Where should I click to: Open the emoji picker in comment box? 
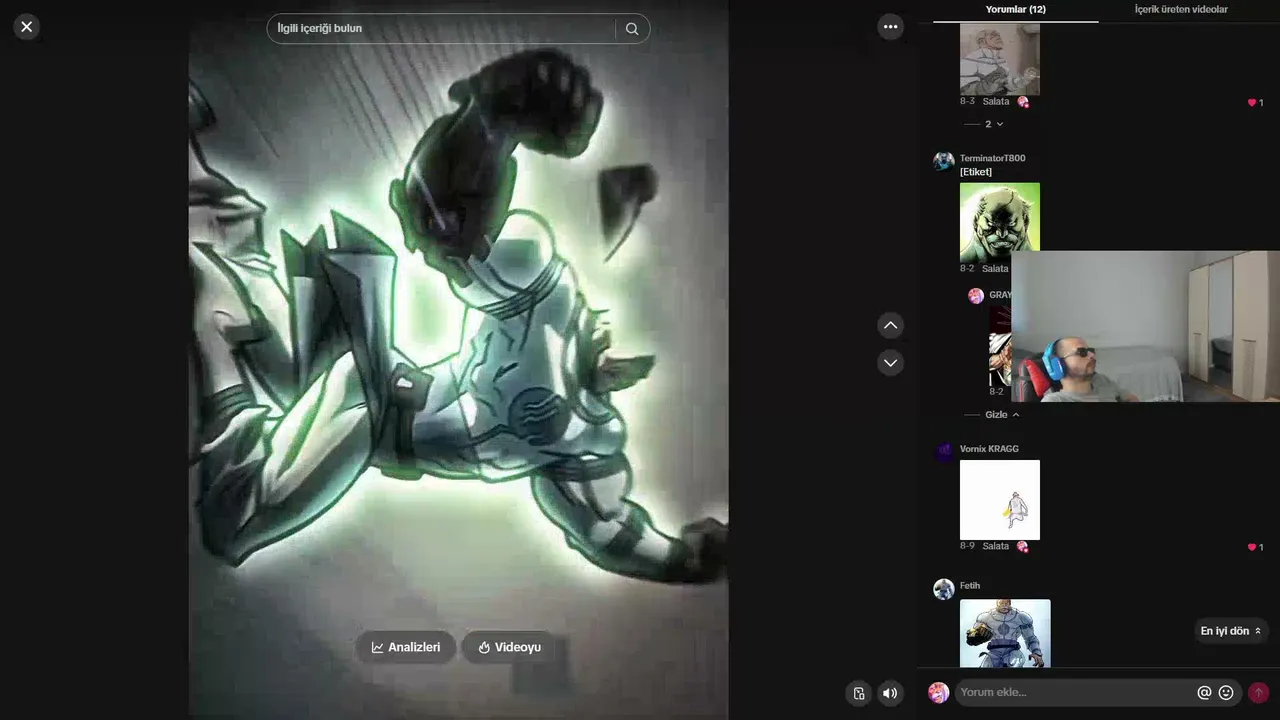click(x=1226, y=692)
